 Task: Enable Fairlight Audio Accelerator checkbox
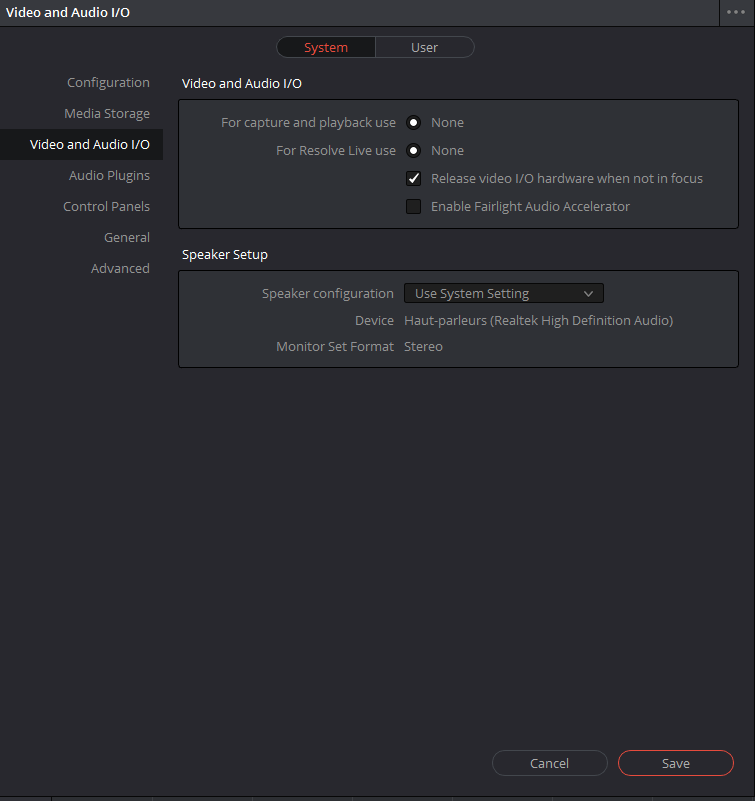tap(413, 206)
